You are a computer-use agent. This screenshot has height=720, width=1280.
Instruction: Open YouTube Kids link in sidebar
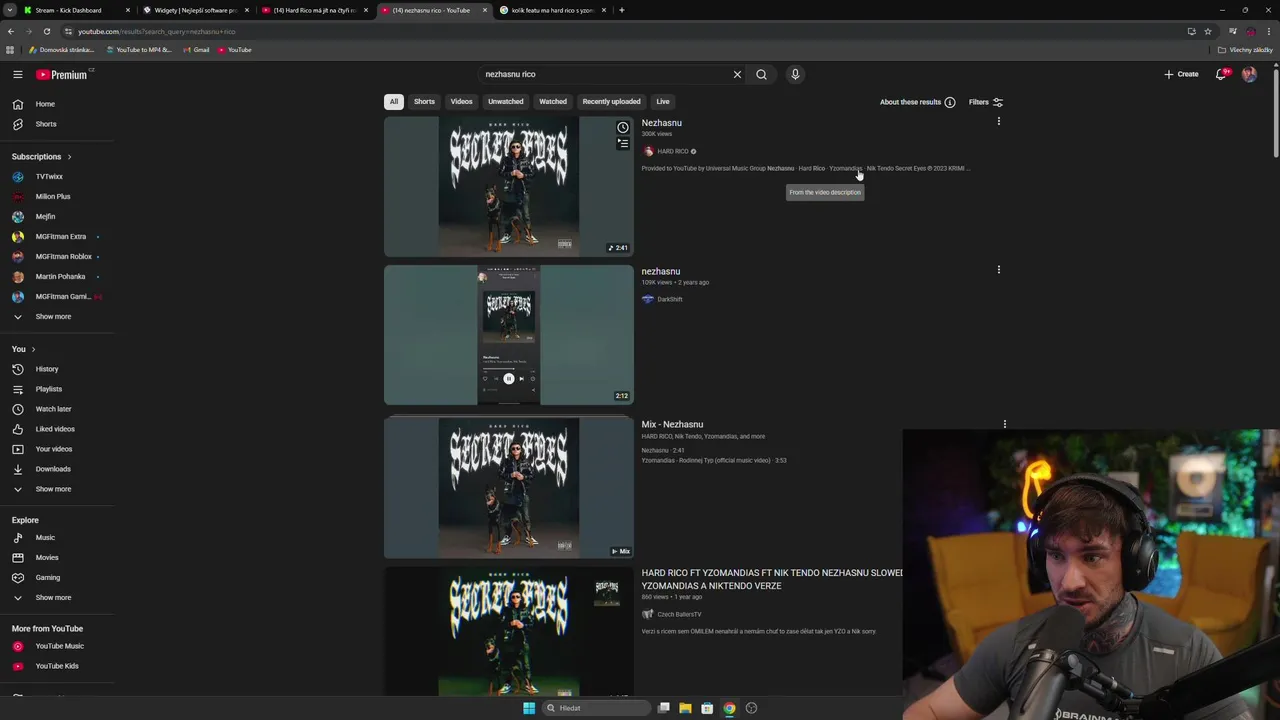click(x=57, y=666)
